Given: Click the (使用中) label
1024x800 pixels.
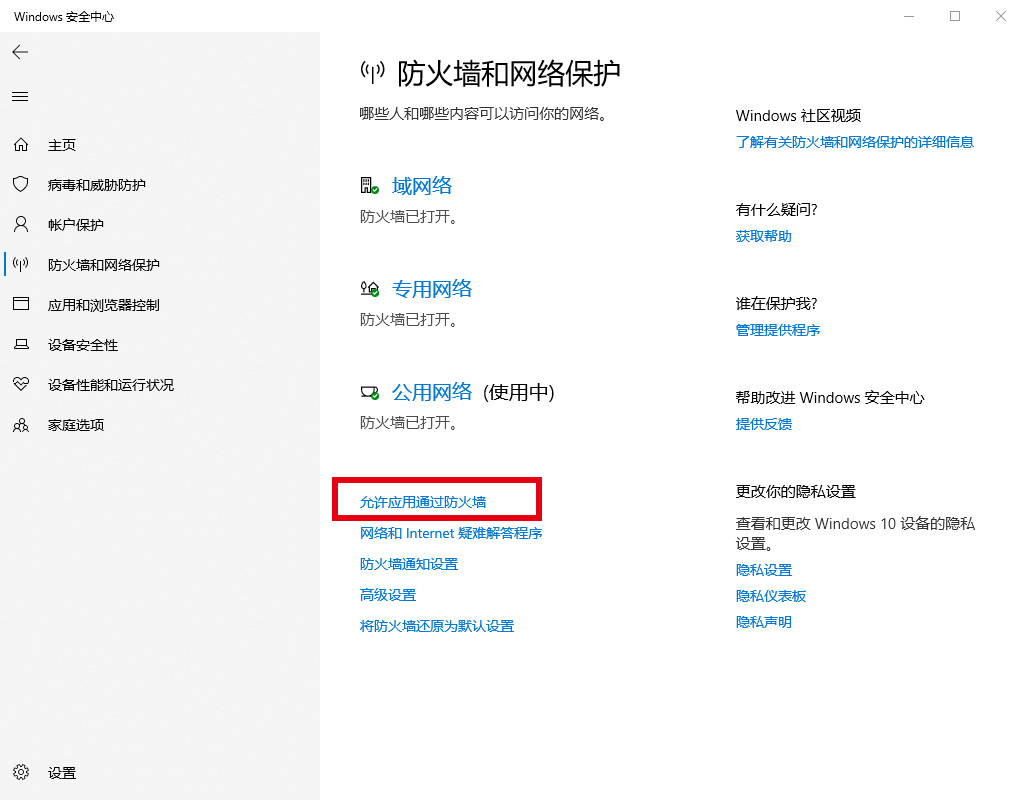Looking at the screenshot, I should [519, 392].
